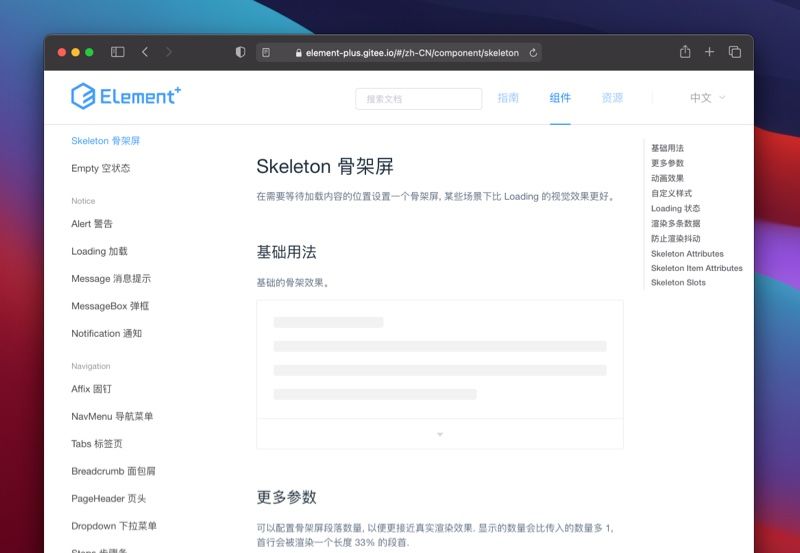Click the Notice group label in sidebar

tap(83, 201)
